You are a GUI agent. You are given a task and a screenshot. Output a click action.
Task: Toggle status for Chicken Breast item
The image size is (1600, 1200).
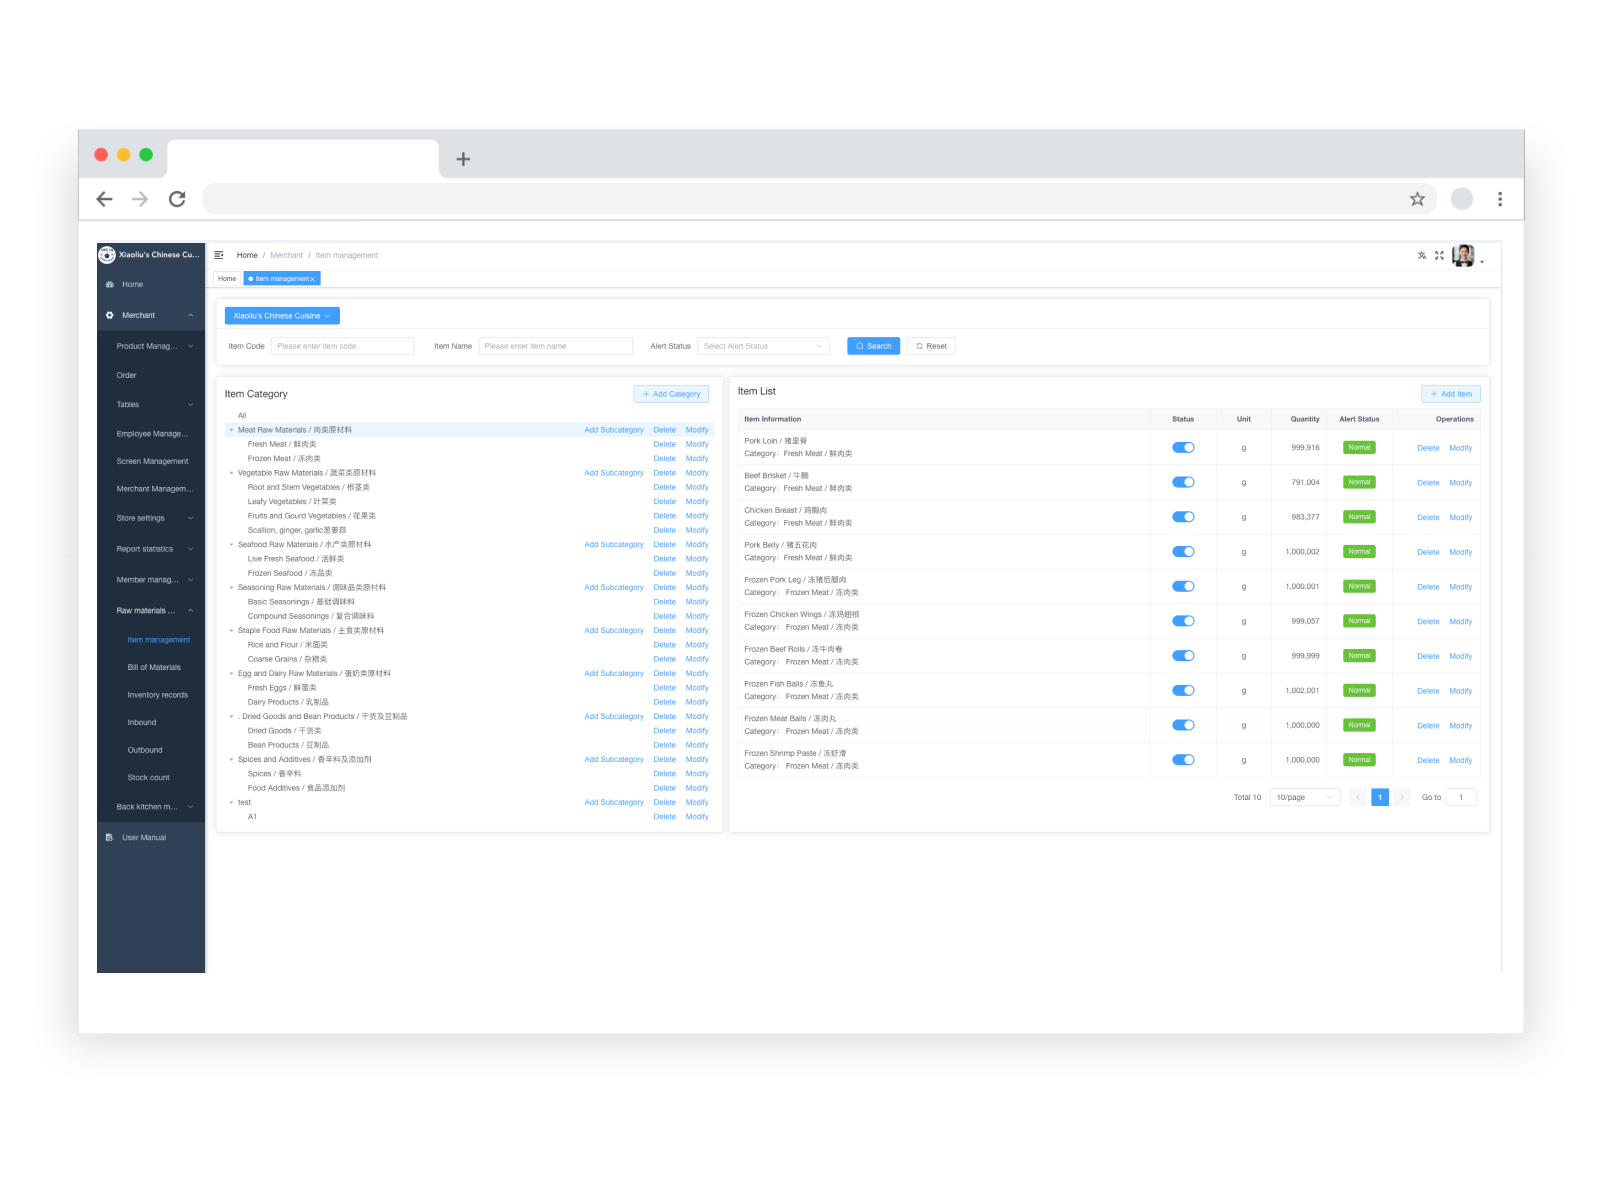pyautogui.click(x=1183, y=517)
